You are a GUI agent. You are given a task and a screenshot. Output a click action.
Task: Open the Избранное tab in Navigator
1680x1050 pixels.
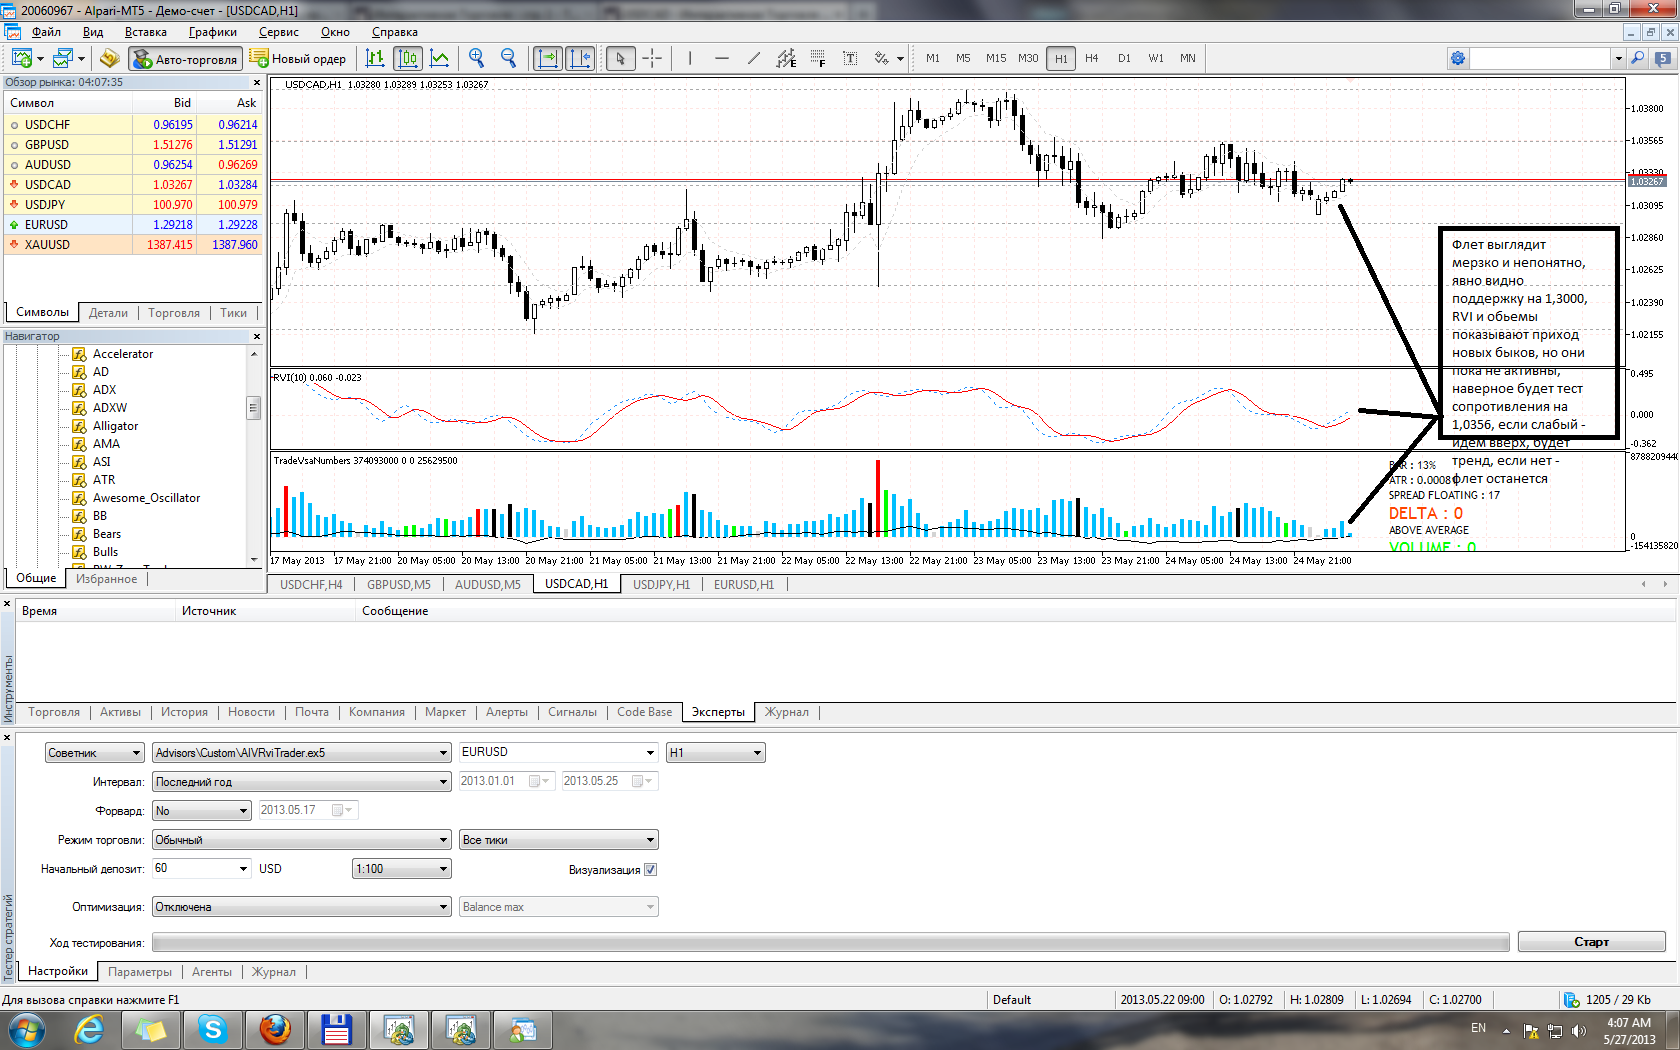106,579
